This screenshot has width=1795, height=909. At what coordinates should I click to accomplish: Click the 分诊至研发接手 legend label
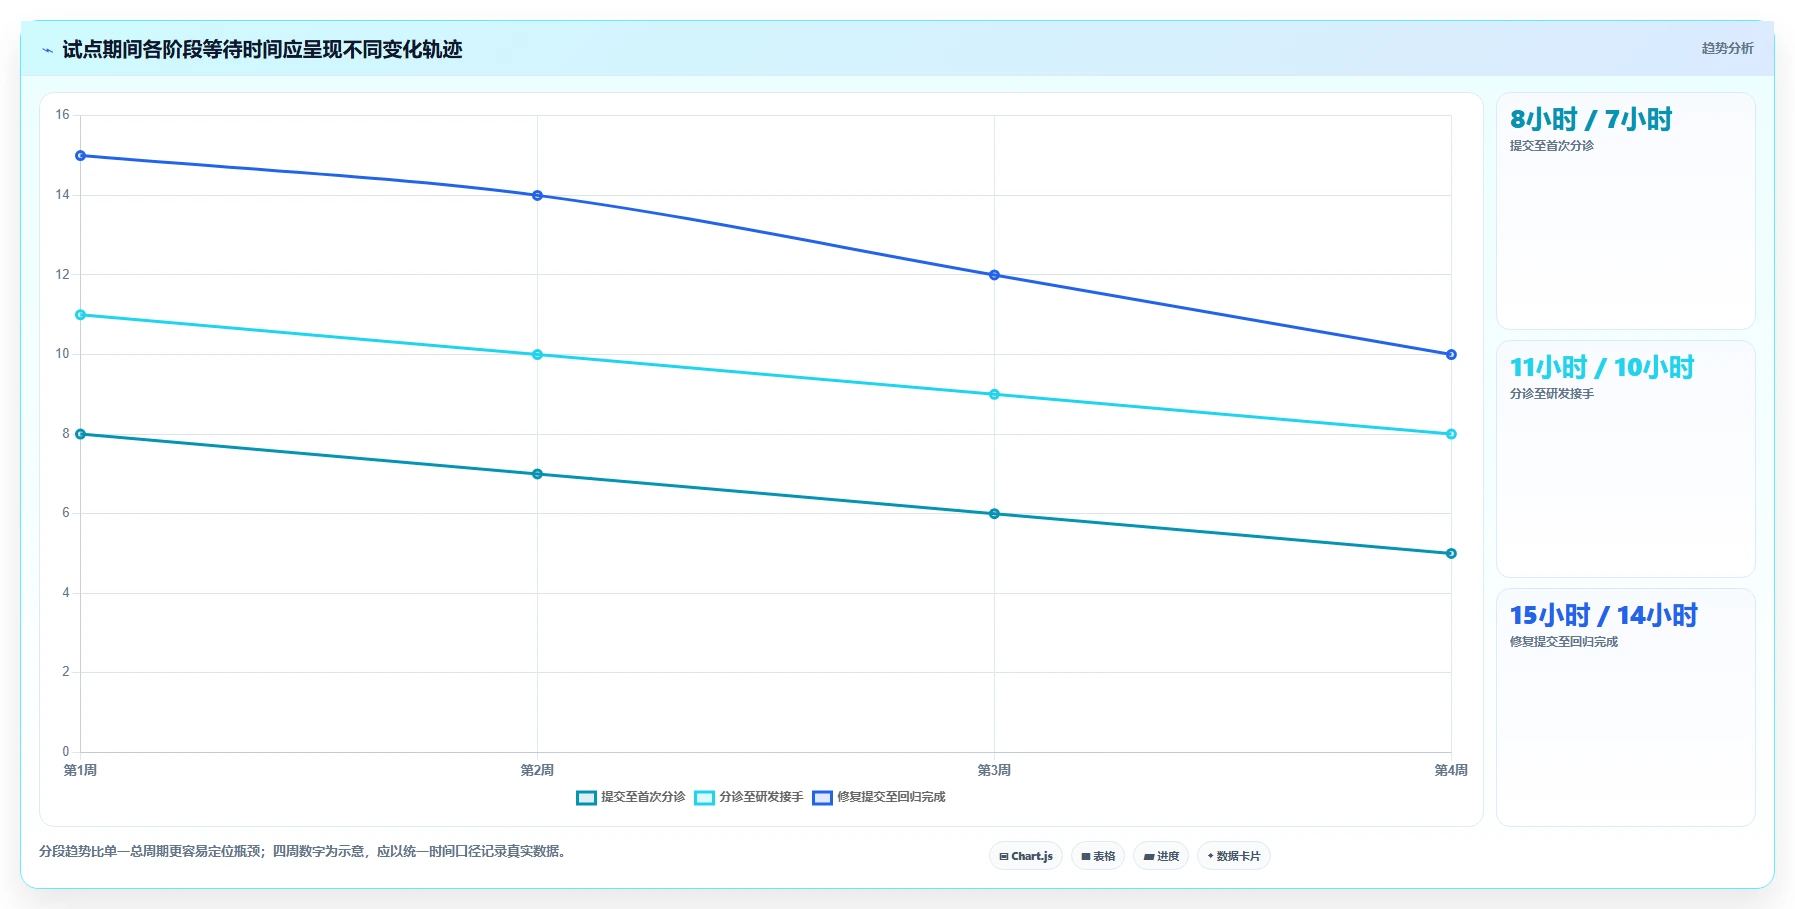click(761, 797)
